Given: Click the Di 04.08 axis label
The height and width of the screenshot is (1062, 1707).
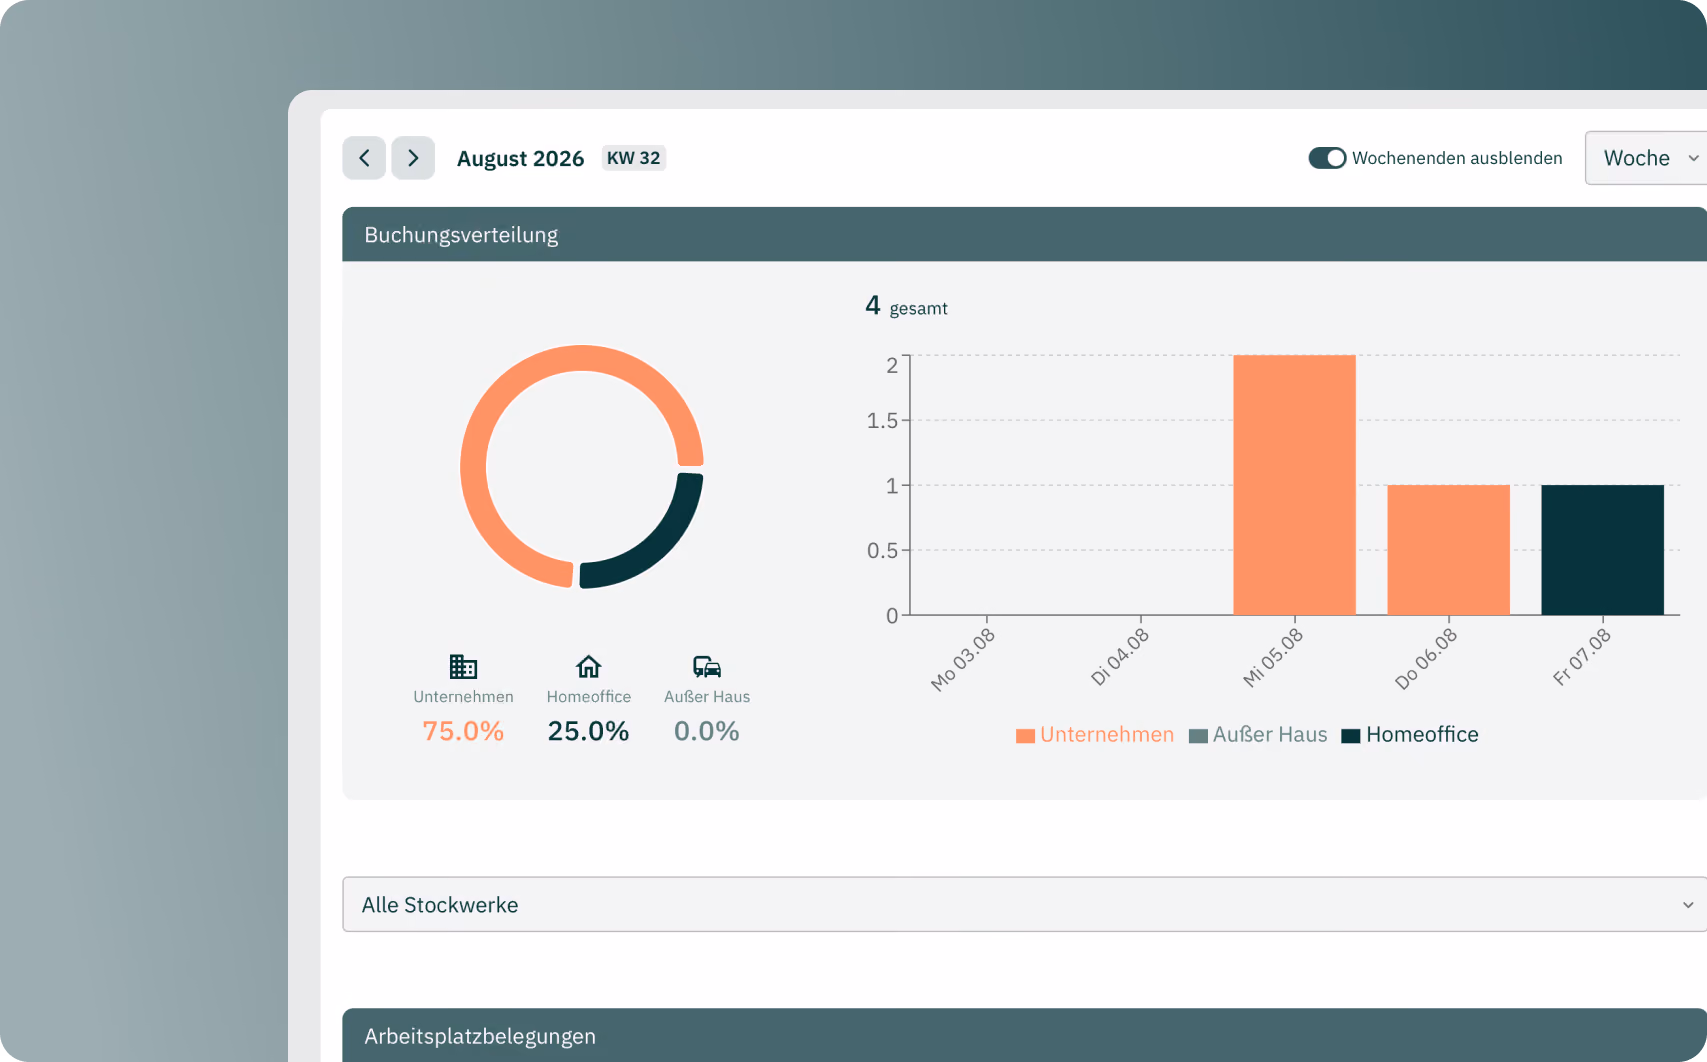Looking at the screenshot, I should [1119, 657].
